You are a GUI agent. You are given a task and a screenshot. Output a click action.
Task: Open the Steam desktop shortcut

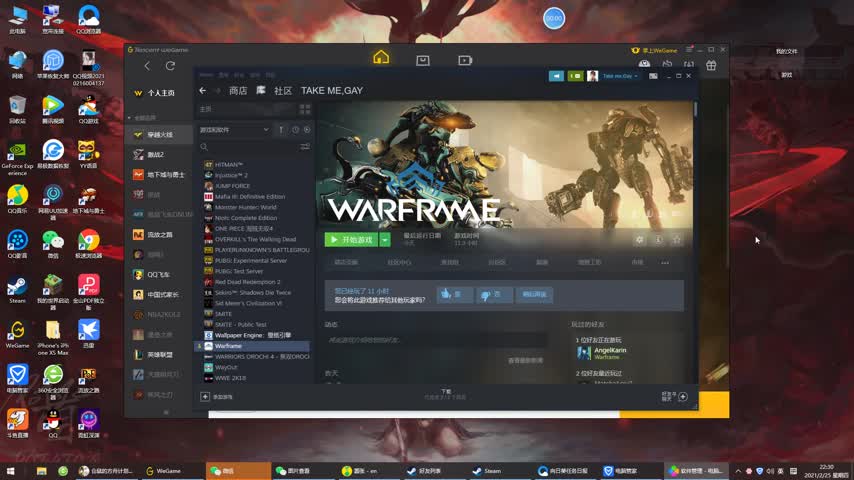pyautogui.click(x=17, y=290)
